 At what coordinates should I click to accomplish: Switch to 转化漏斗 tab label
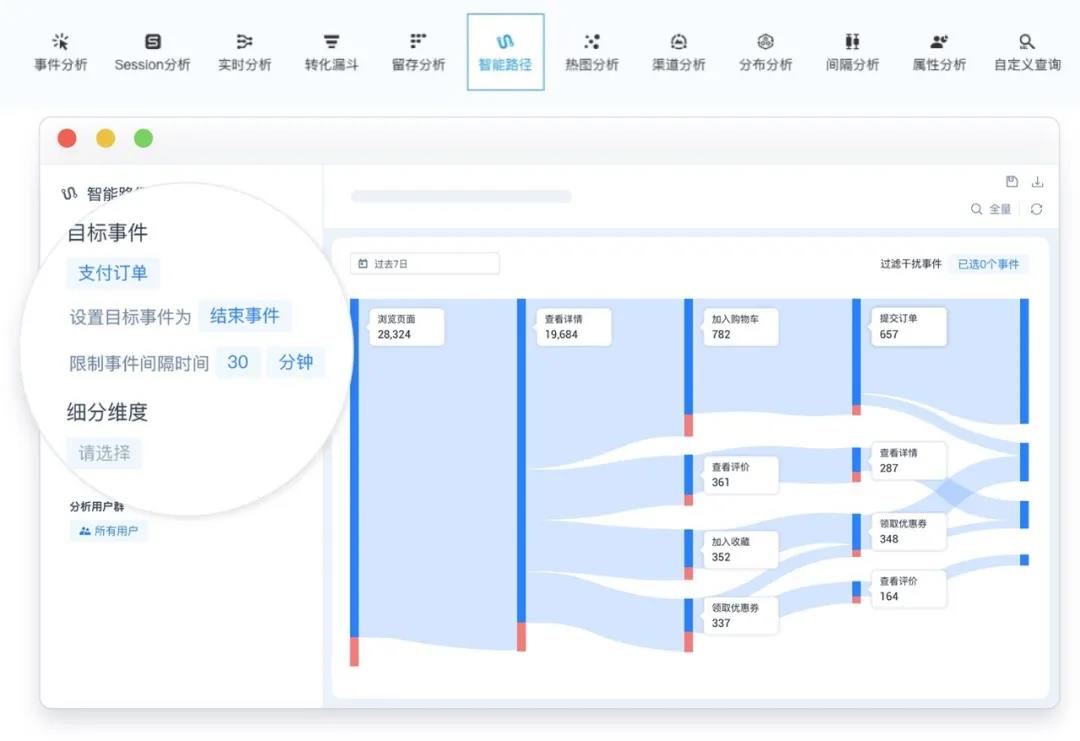(x=331, y=65)
